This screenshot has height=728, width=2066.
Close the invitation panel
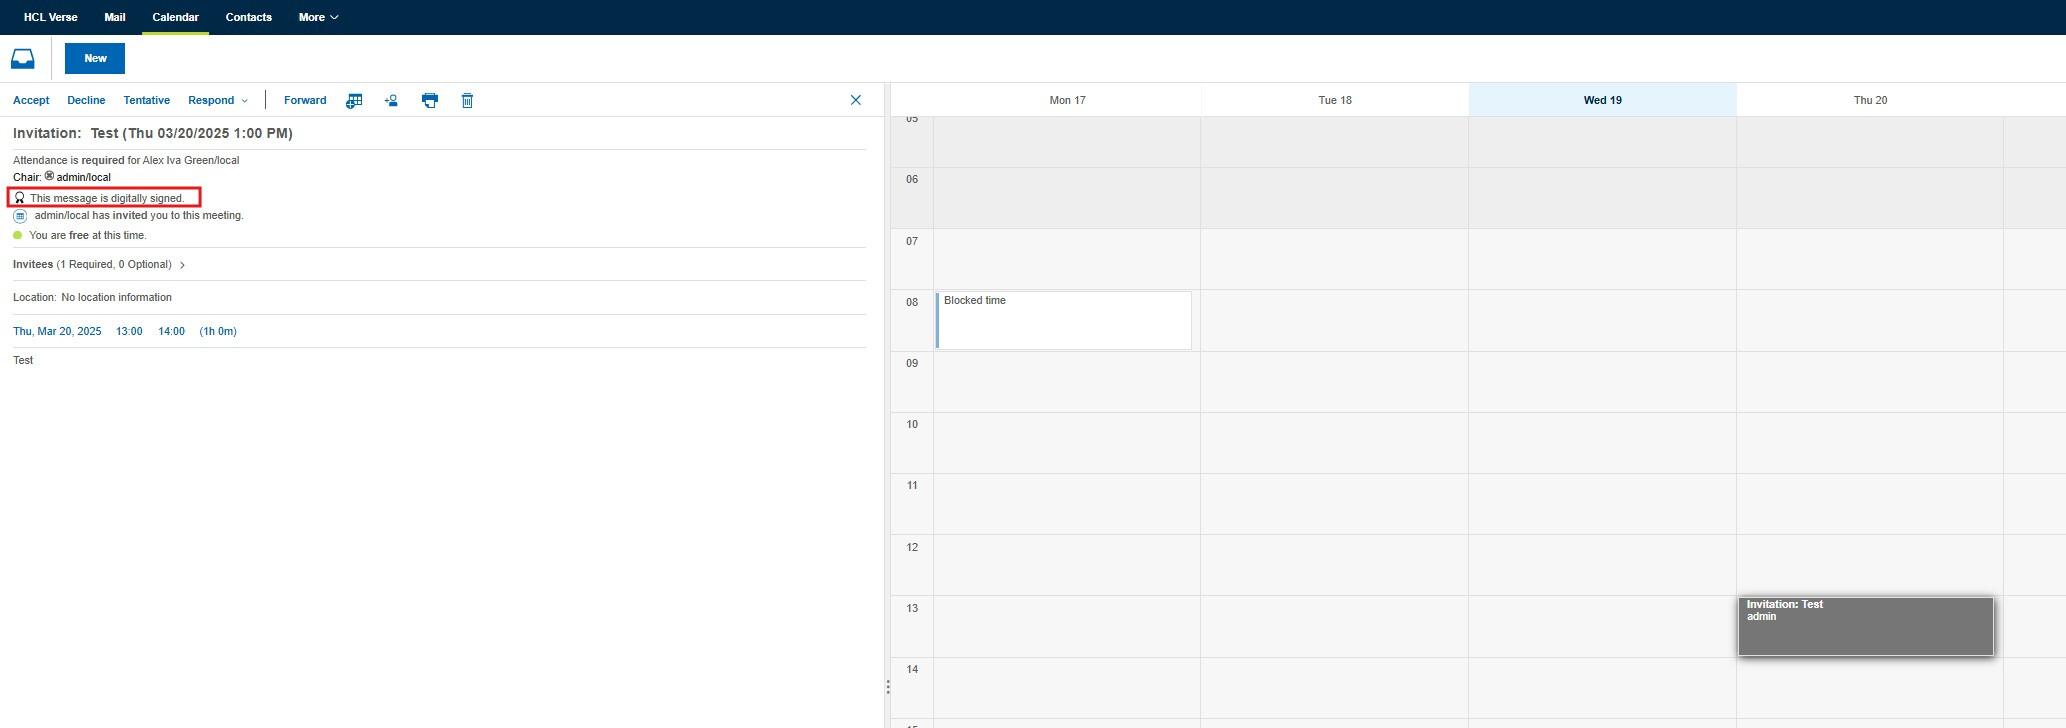pos(855,100)
